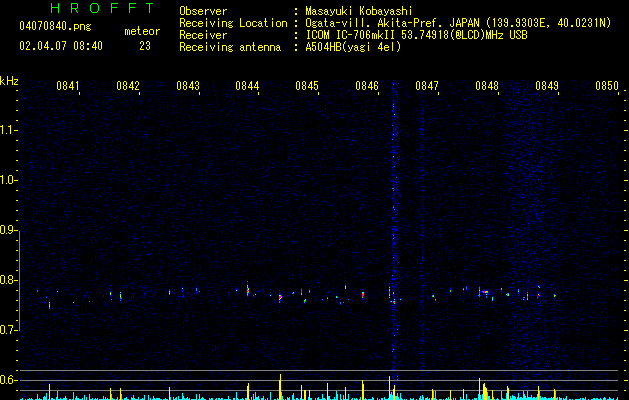Click the 0.9 frequency axis label
The width and height of the screenshot is (629, 400).
pos(8,230)
